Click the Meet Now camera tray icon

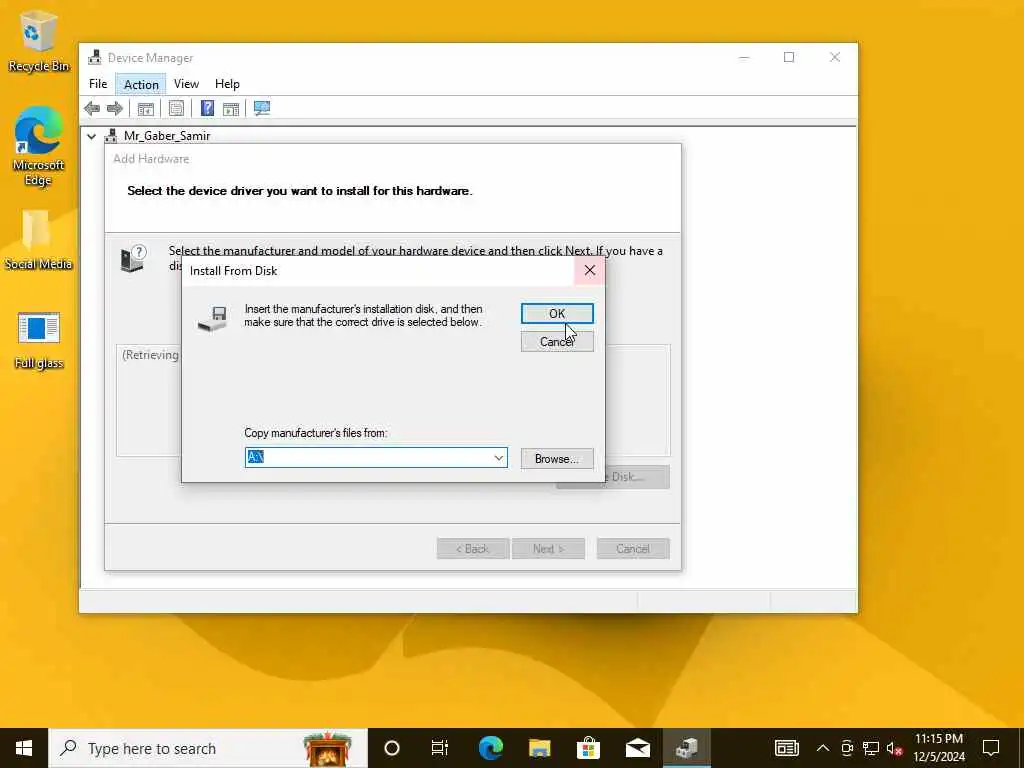[x=847, y=748]
